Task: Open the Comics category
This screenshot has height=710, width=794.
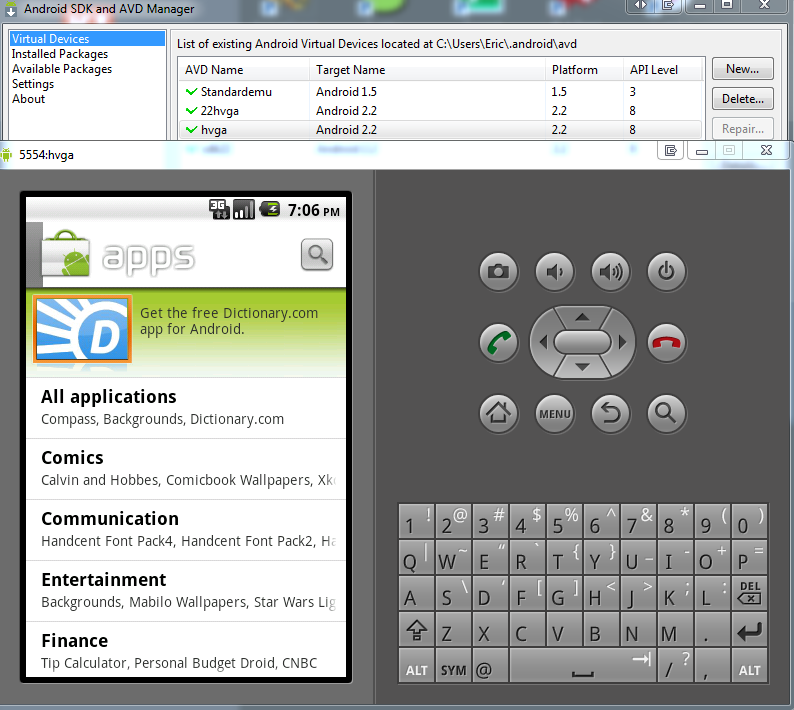Action: click(186, 469)
